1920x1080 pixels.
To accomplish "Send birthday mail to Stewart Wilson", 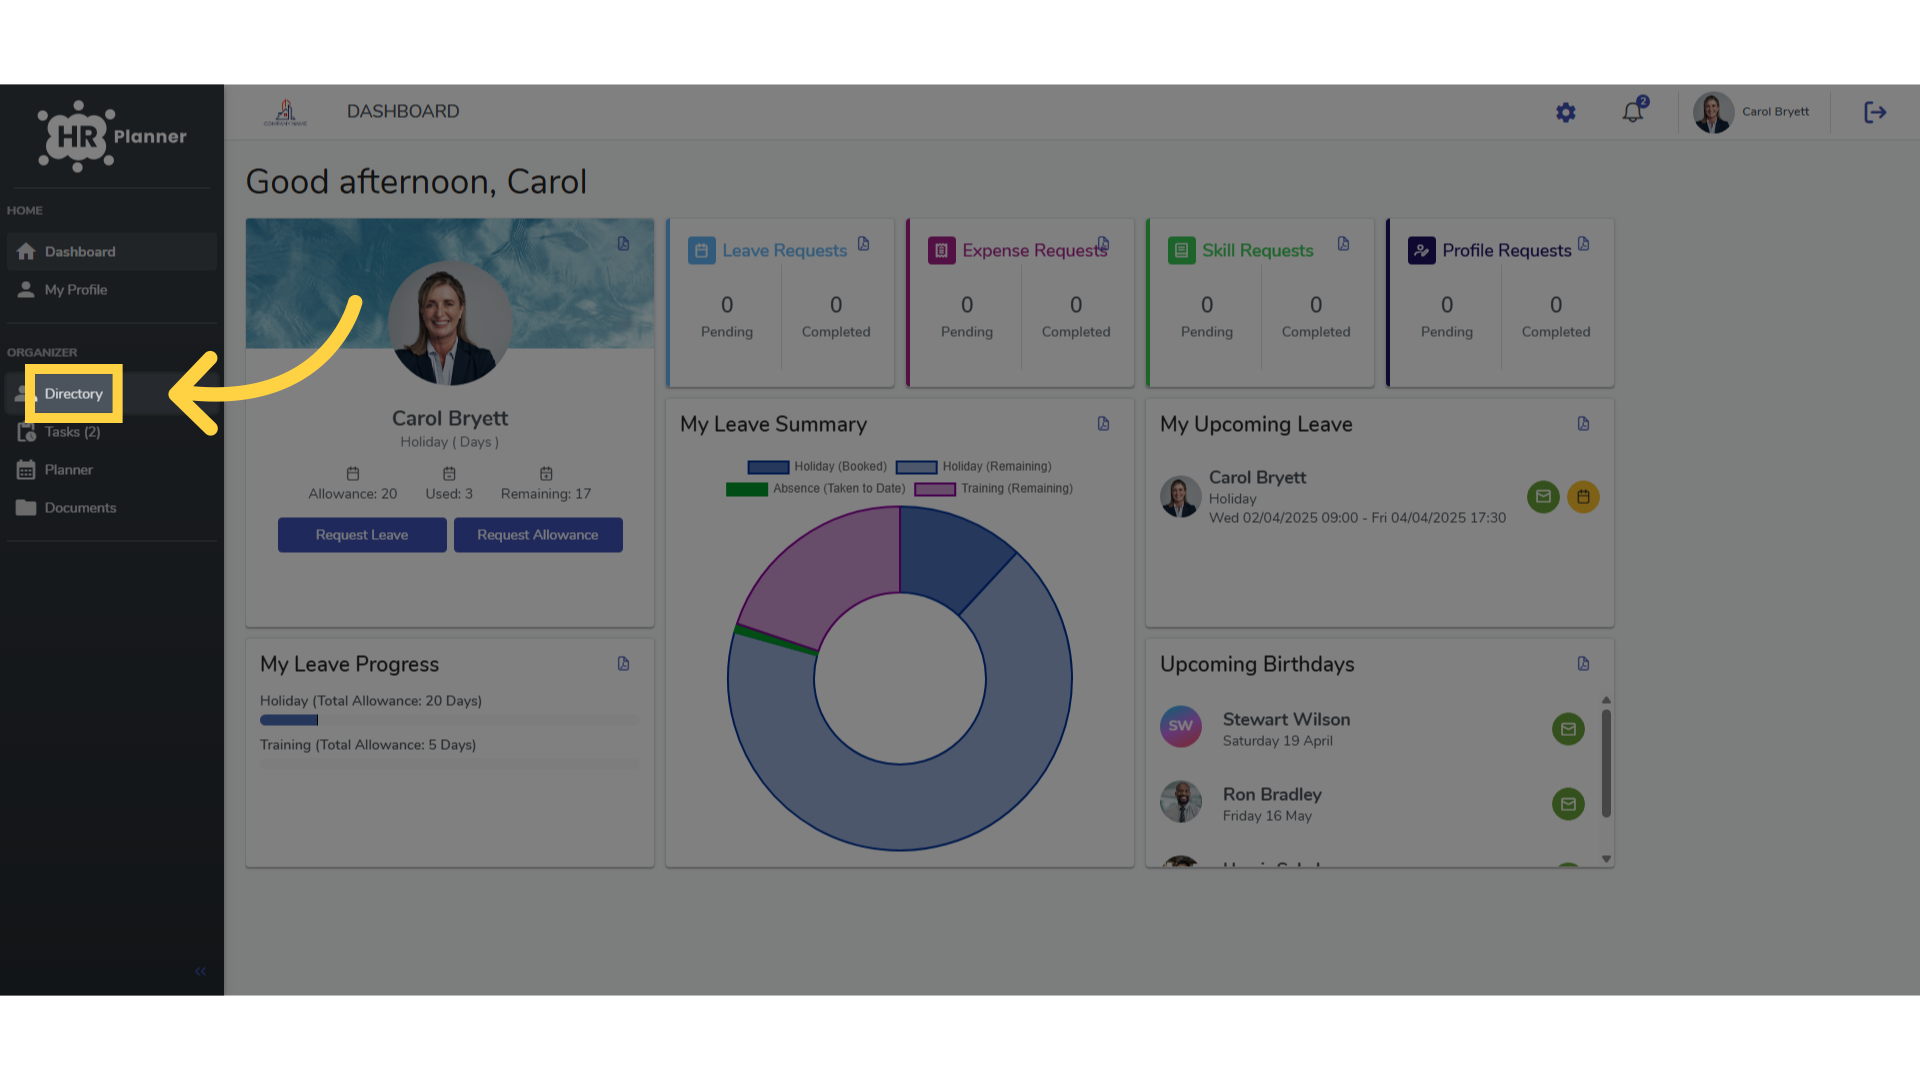I will pyautogui.click(x=1568, y=729).
